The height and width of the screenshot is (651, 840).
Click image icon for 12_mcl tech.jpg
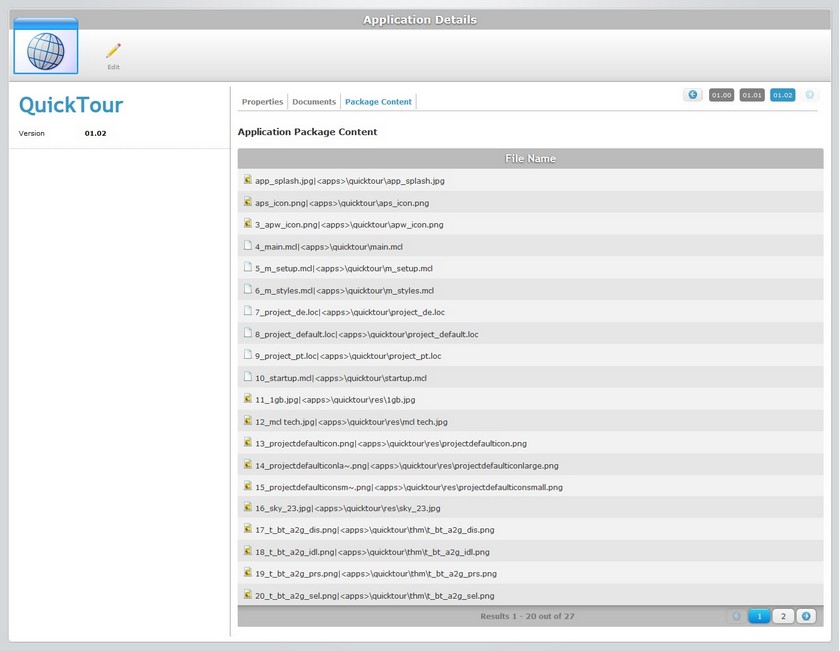pos(248,421)
